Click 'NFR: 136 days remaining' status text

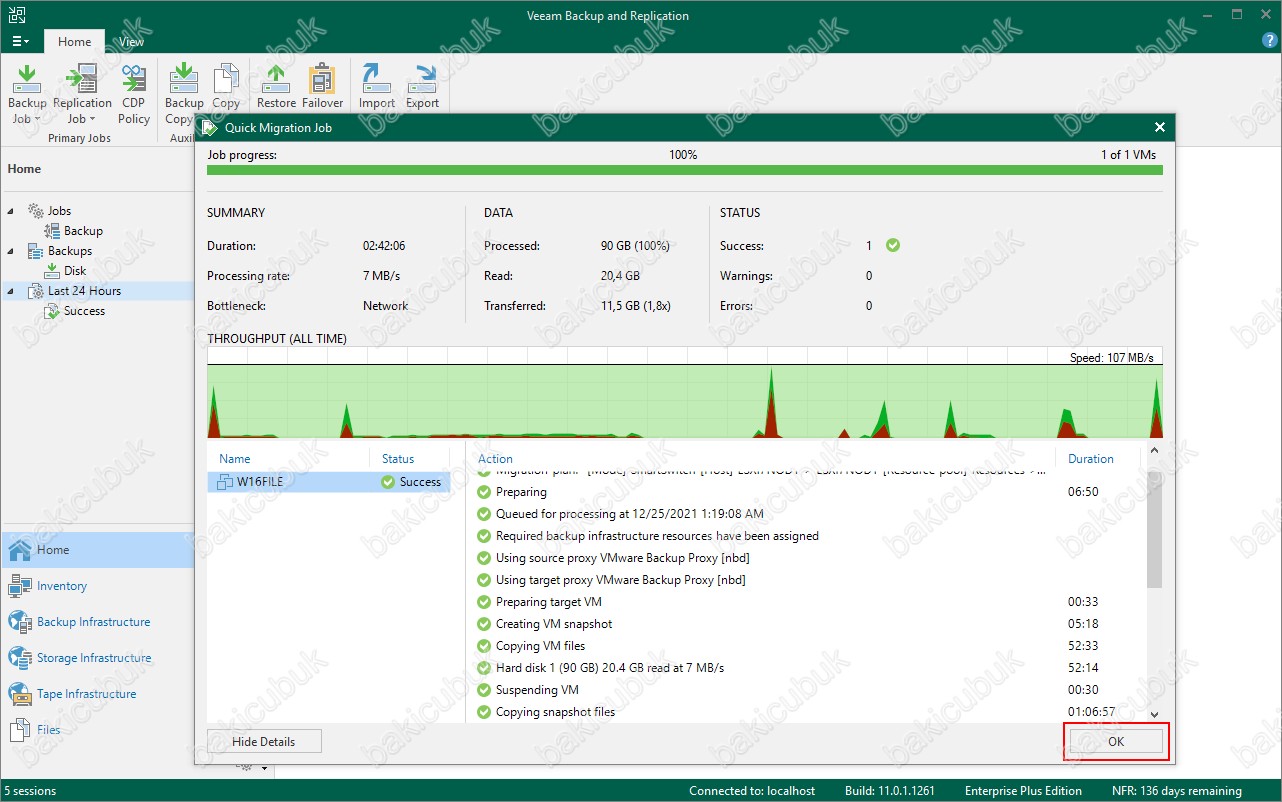tap(1176, 791)
